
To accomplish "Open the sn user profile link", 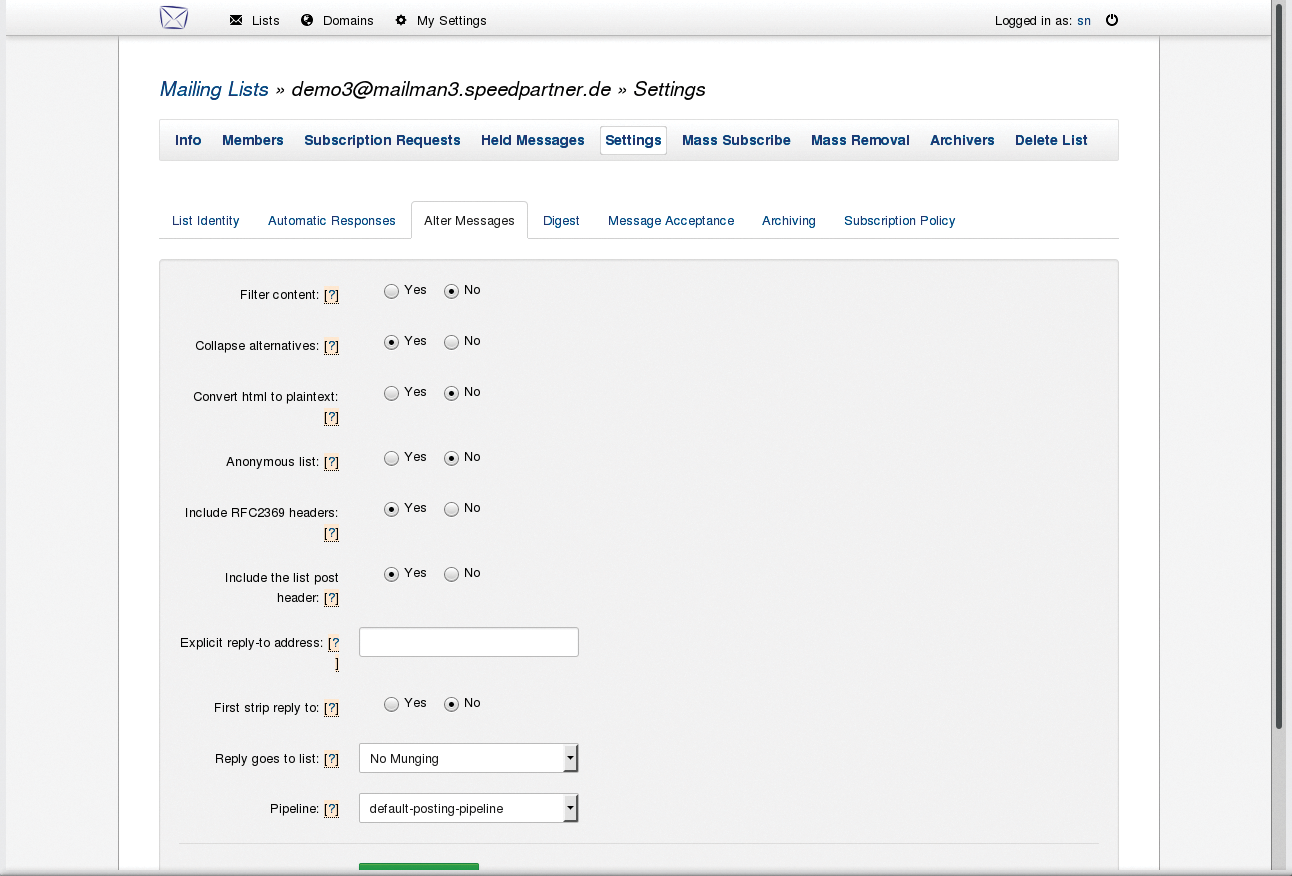I will tap(1083, 20).
